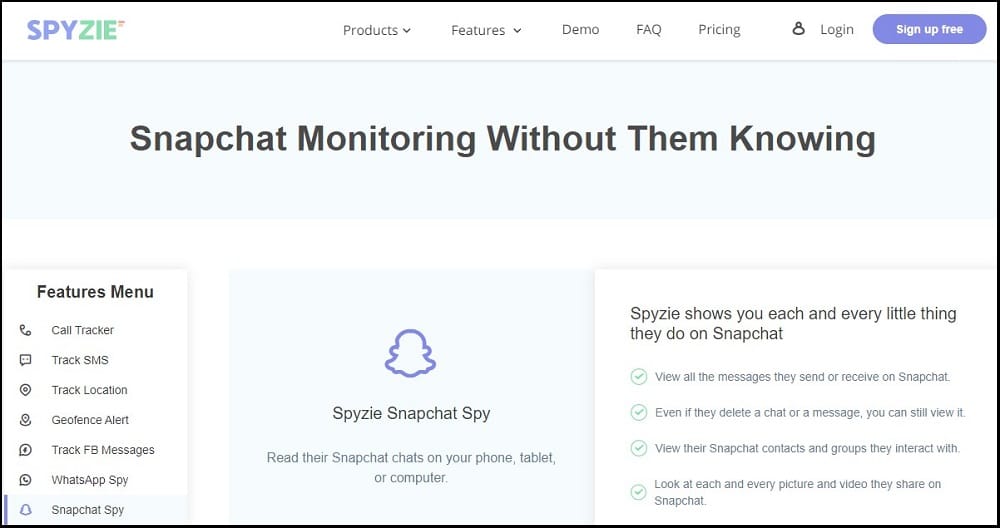Viewport: 1000px width, 528px height.
Task: Click checkmark beside 'Even if they delete a chat'
Action: (x=638, y=413)
